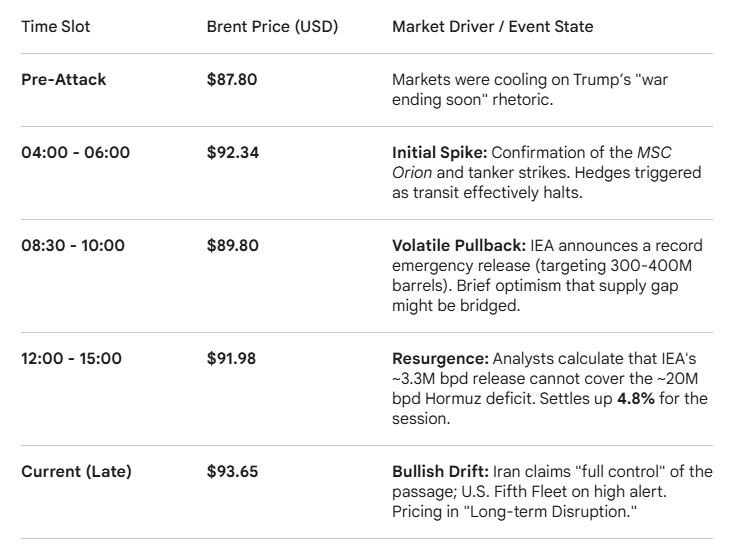The width and height of the screenshot is (730, 549).
Task: Select the Current (Late) row label
Action: [76, 471]
